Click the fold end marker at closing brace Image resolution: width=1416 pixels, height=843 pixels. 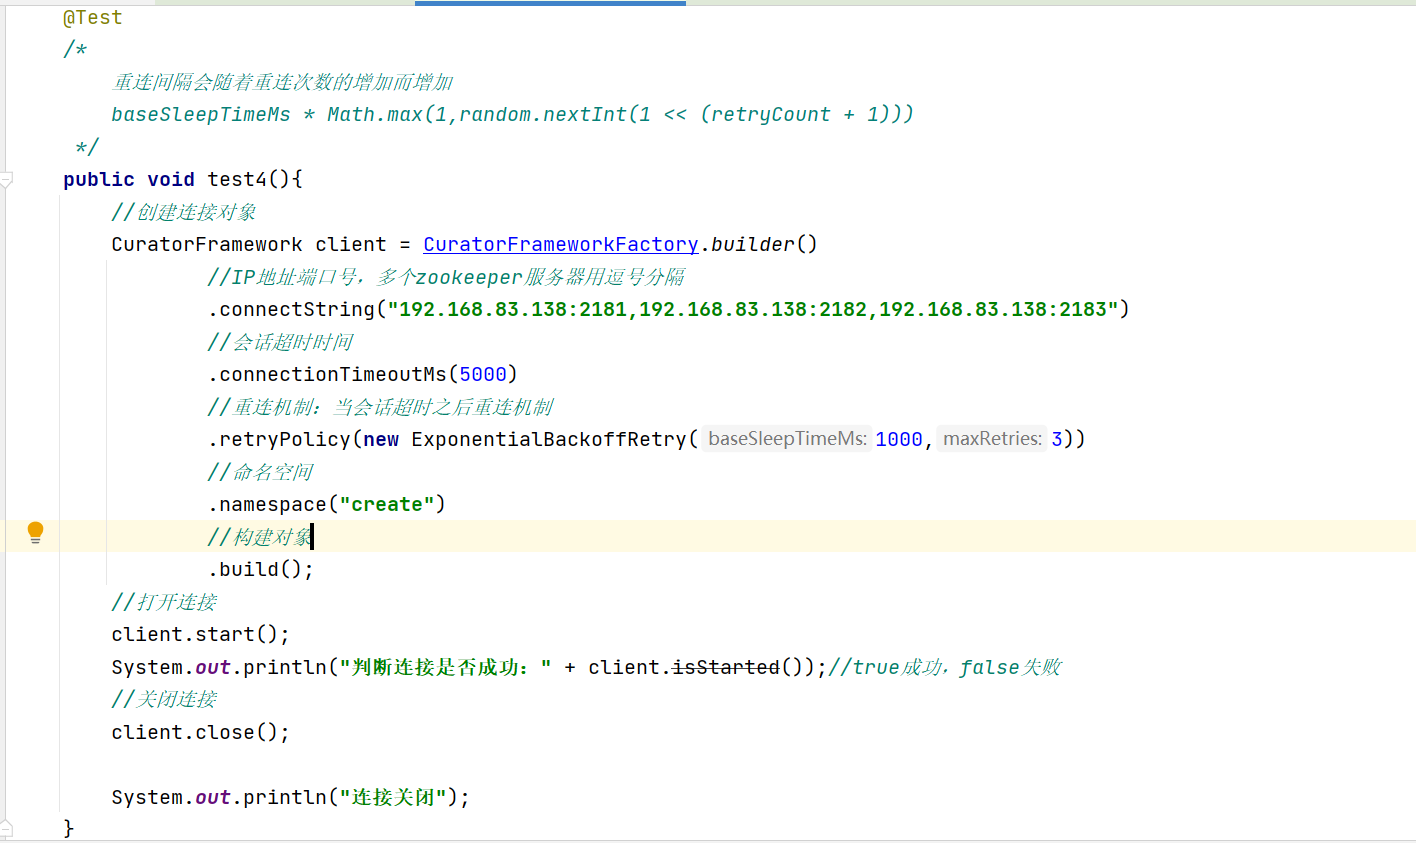(6, 828)
